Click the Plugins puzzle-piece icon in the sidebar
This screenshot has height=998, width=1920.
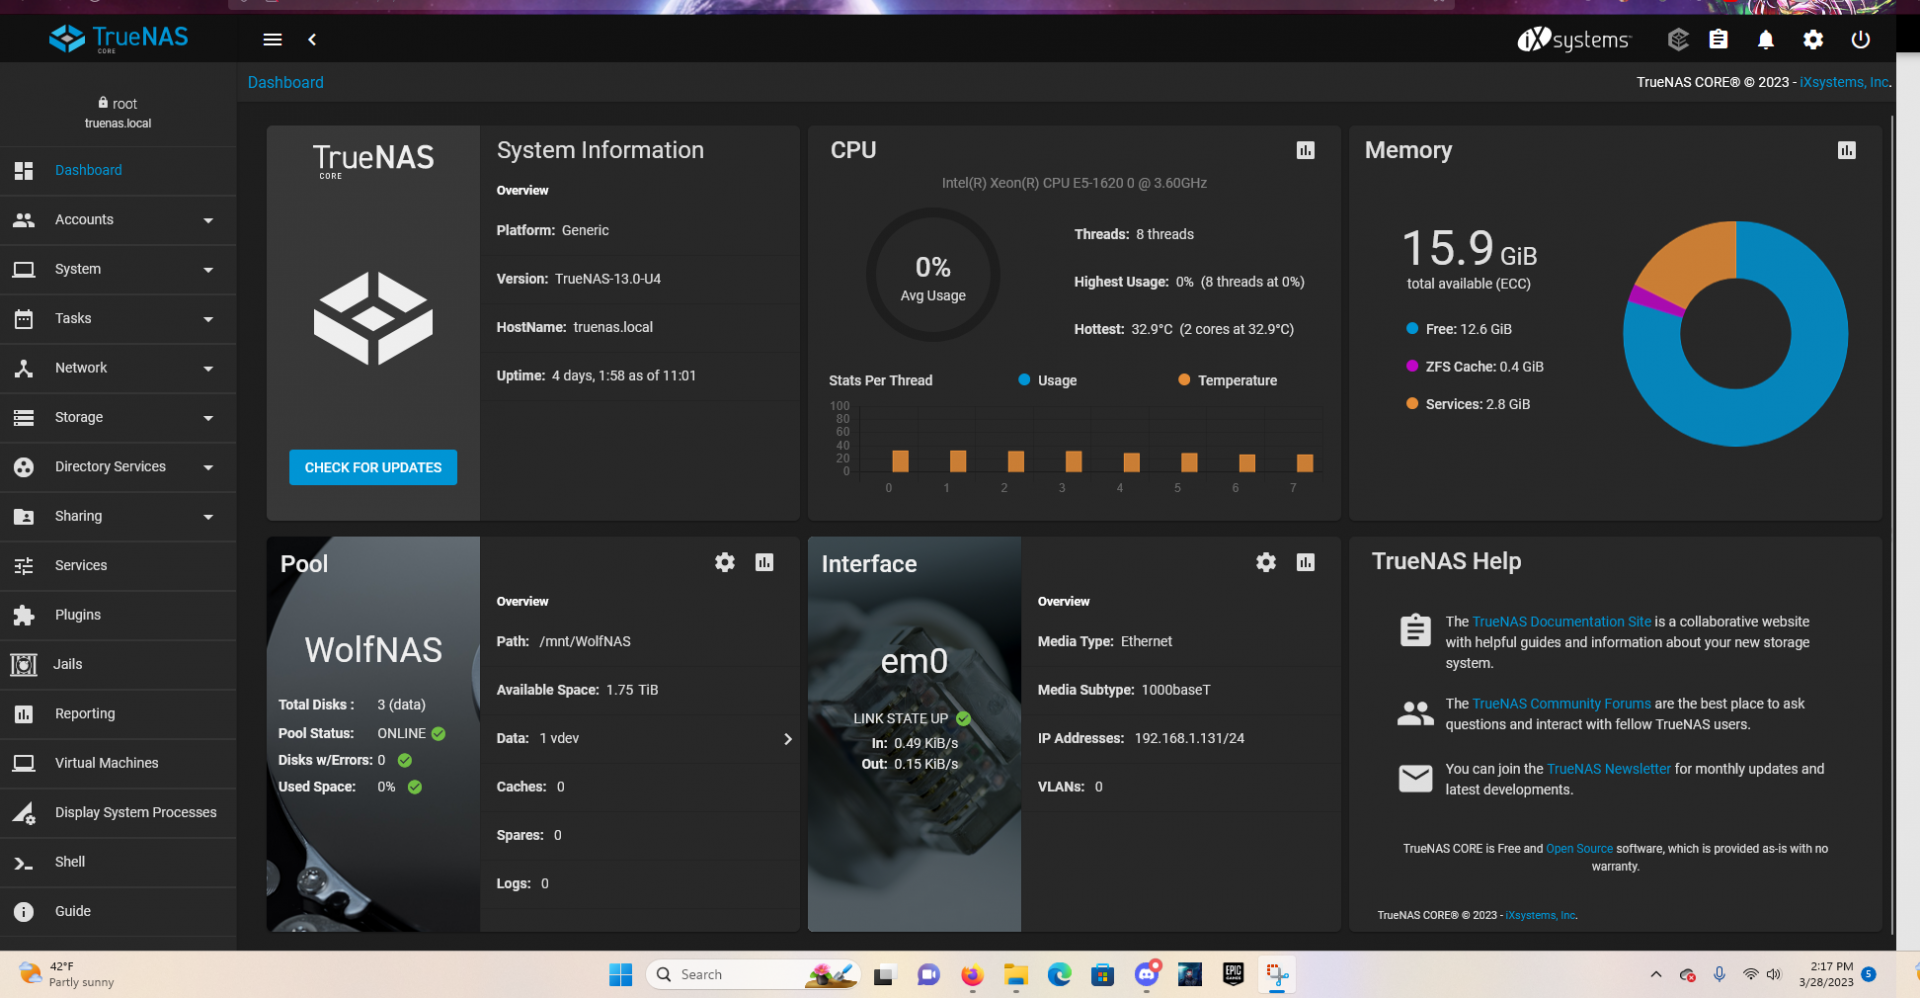point(24,615)
